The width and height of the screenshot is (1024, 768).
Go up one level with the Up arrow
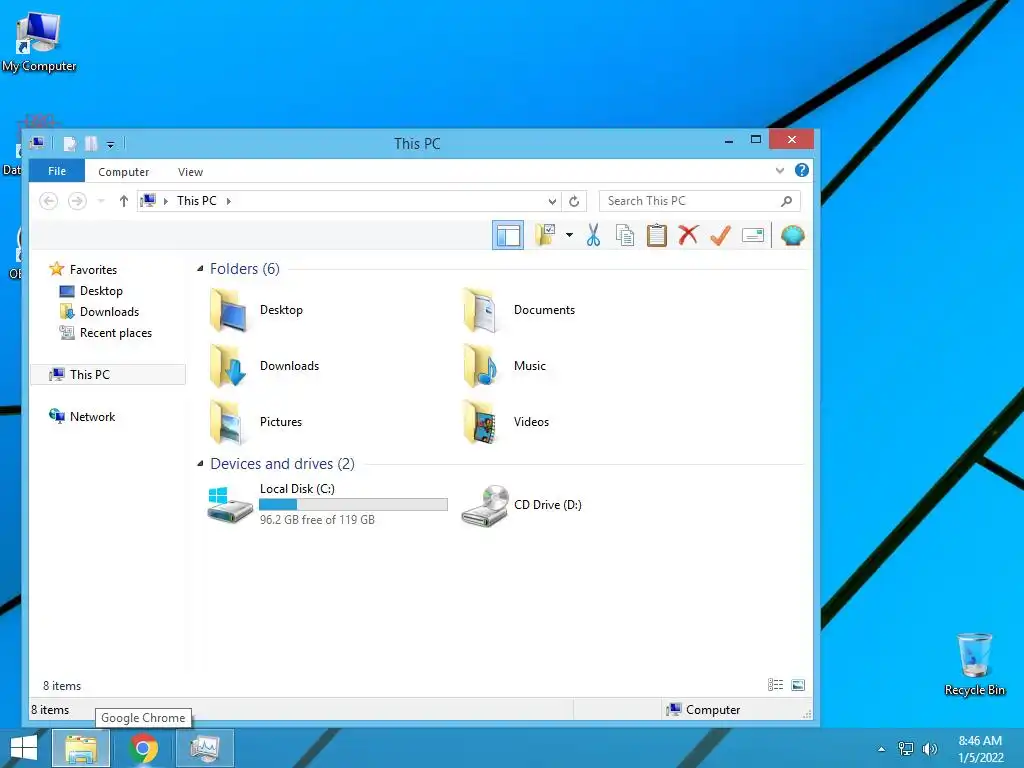point(123,200)
